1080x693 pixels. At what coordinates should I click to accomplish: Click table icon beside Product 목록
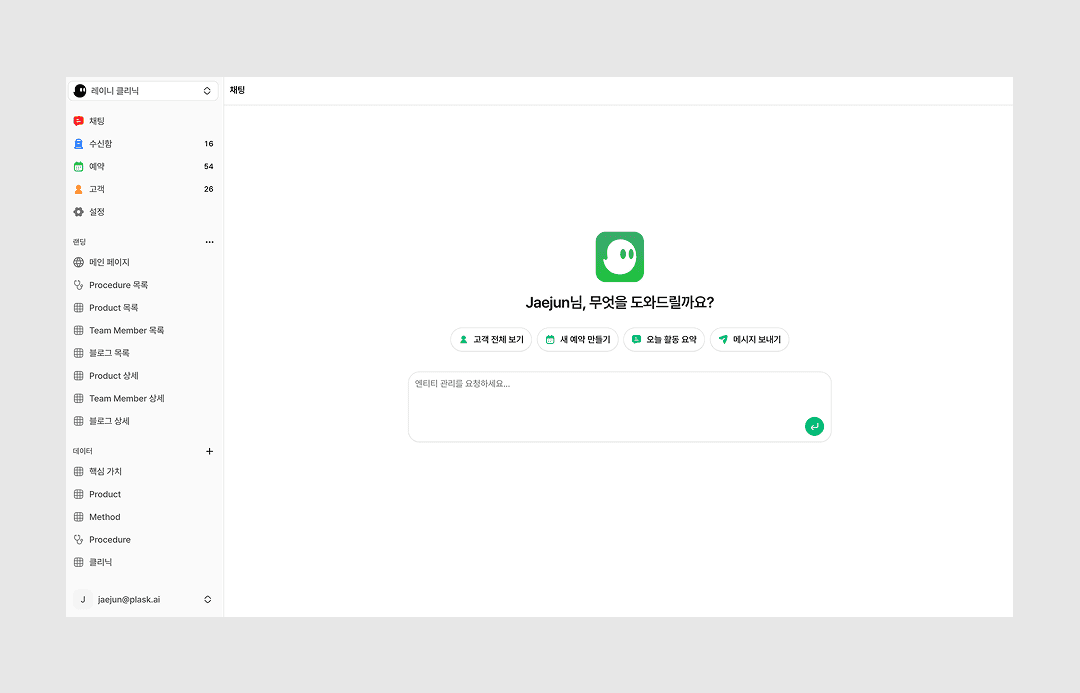[x=79, y=308]
